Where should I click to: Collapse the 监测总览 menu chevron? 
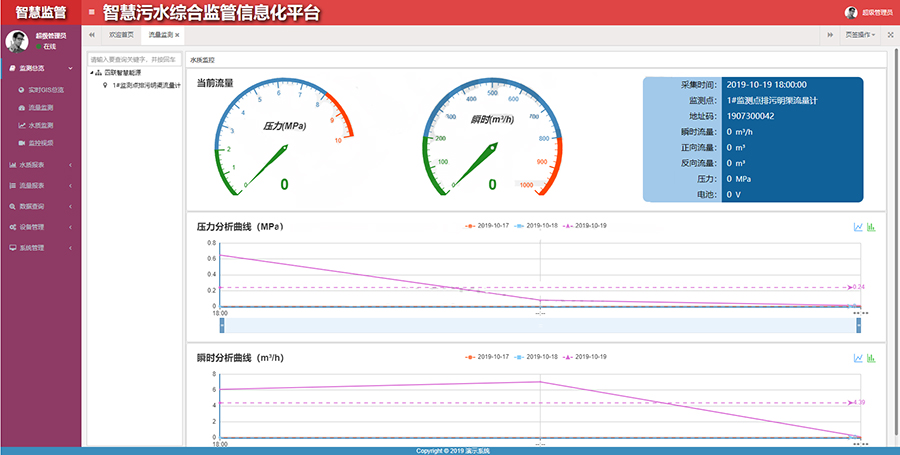pyautogui.click(x=71, y=68)
